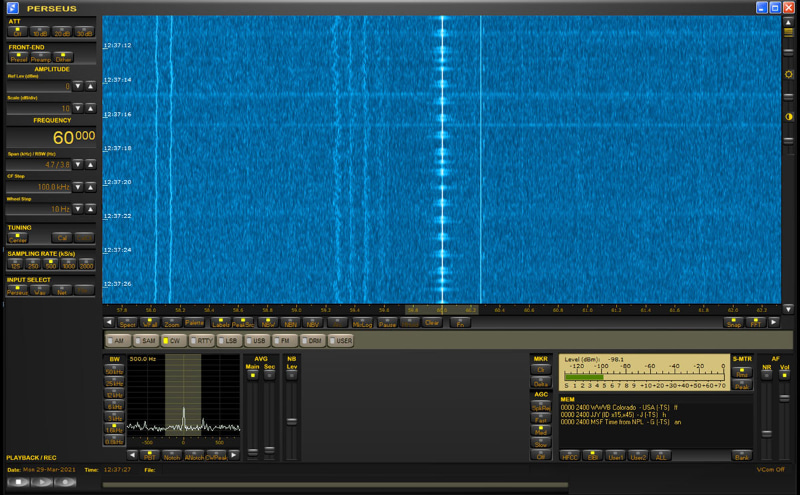
Task: Click the Cal tuning button
Action: click(62, 238)
